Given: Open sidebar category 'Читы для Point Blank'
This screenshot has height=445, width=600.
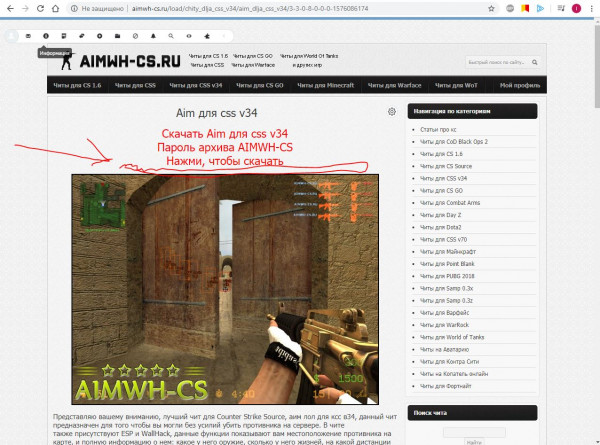Looking at the screenshot, I should [x=447, y=264].
